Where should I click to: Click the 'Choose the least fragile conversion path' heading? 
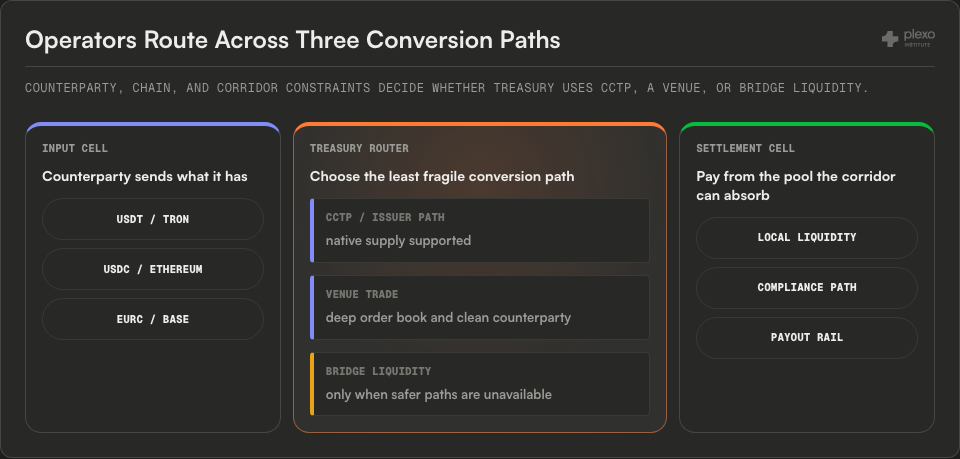coord(442,177)
